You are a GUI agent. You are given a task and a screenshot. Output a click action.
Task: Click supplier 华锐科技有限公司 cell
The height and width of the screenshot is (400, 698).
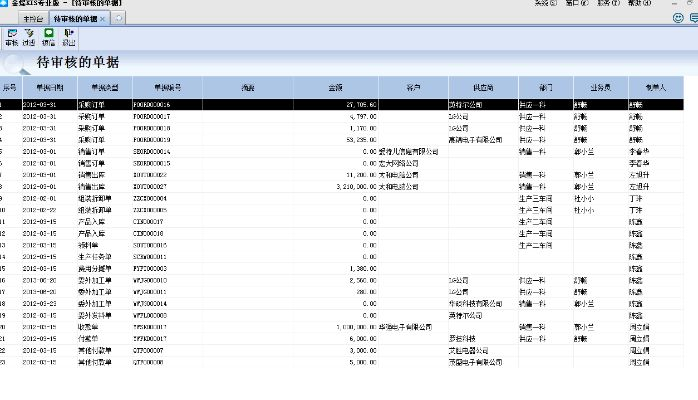click(475, 303)
